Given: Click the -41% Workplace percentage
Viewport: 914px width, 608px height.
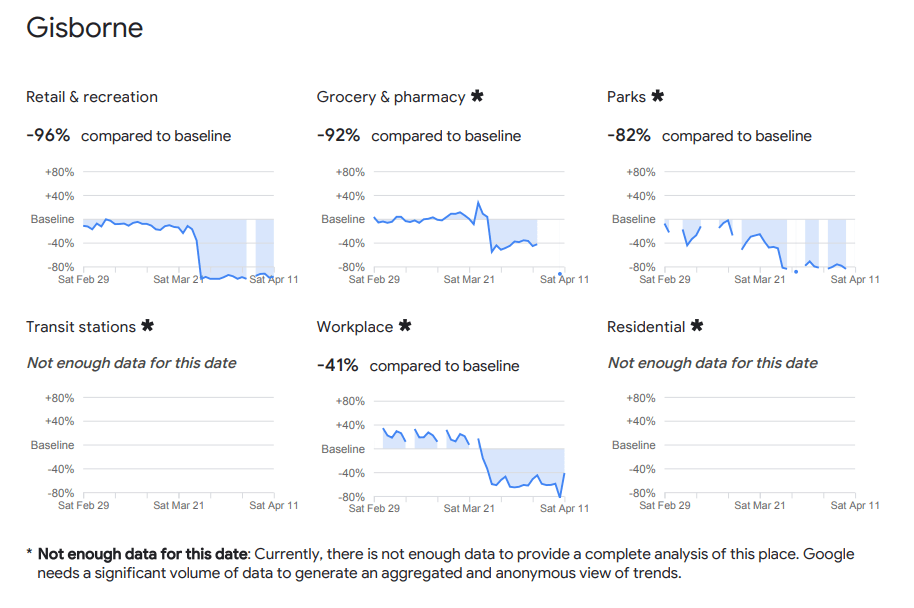Looking at the screenshot, I should [338, 366].
